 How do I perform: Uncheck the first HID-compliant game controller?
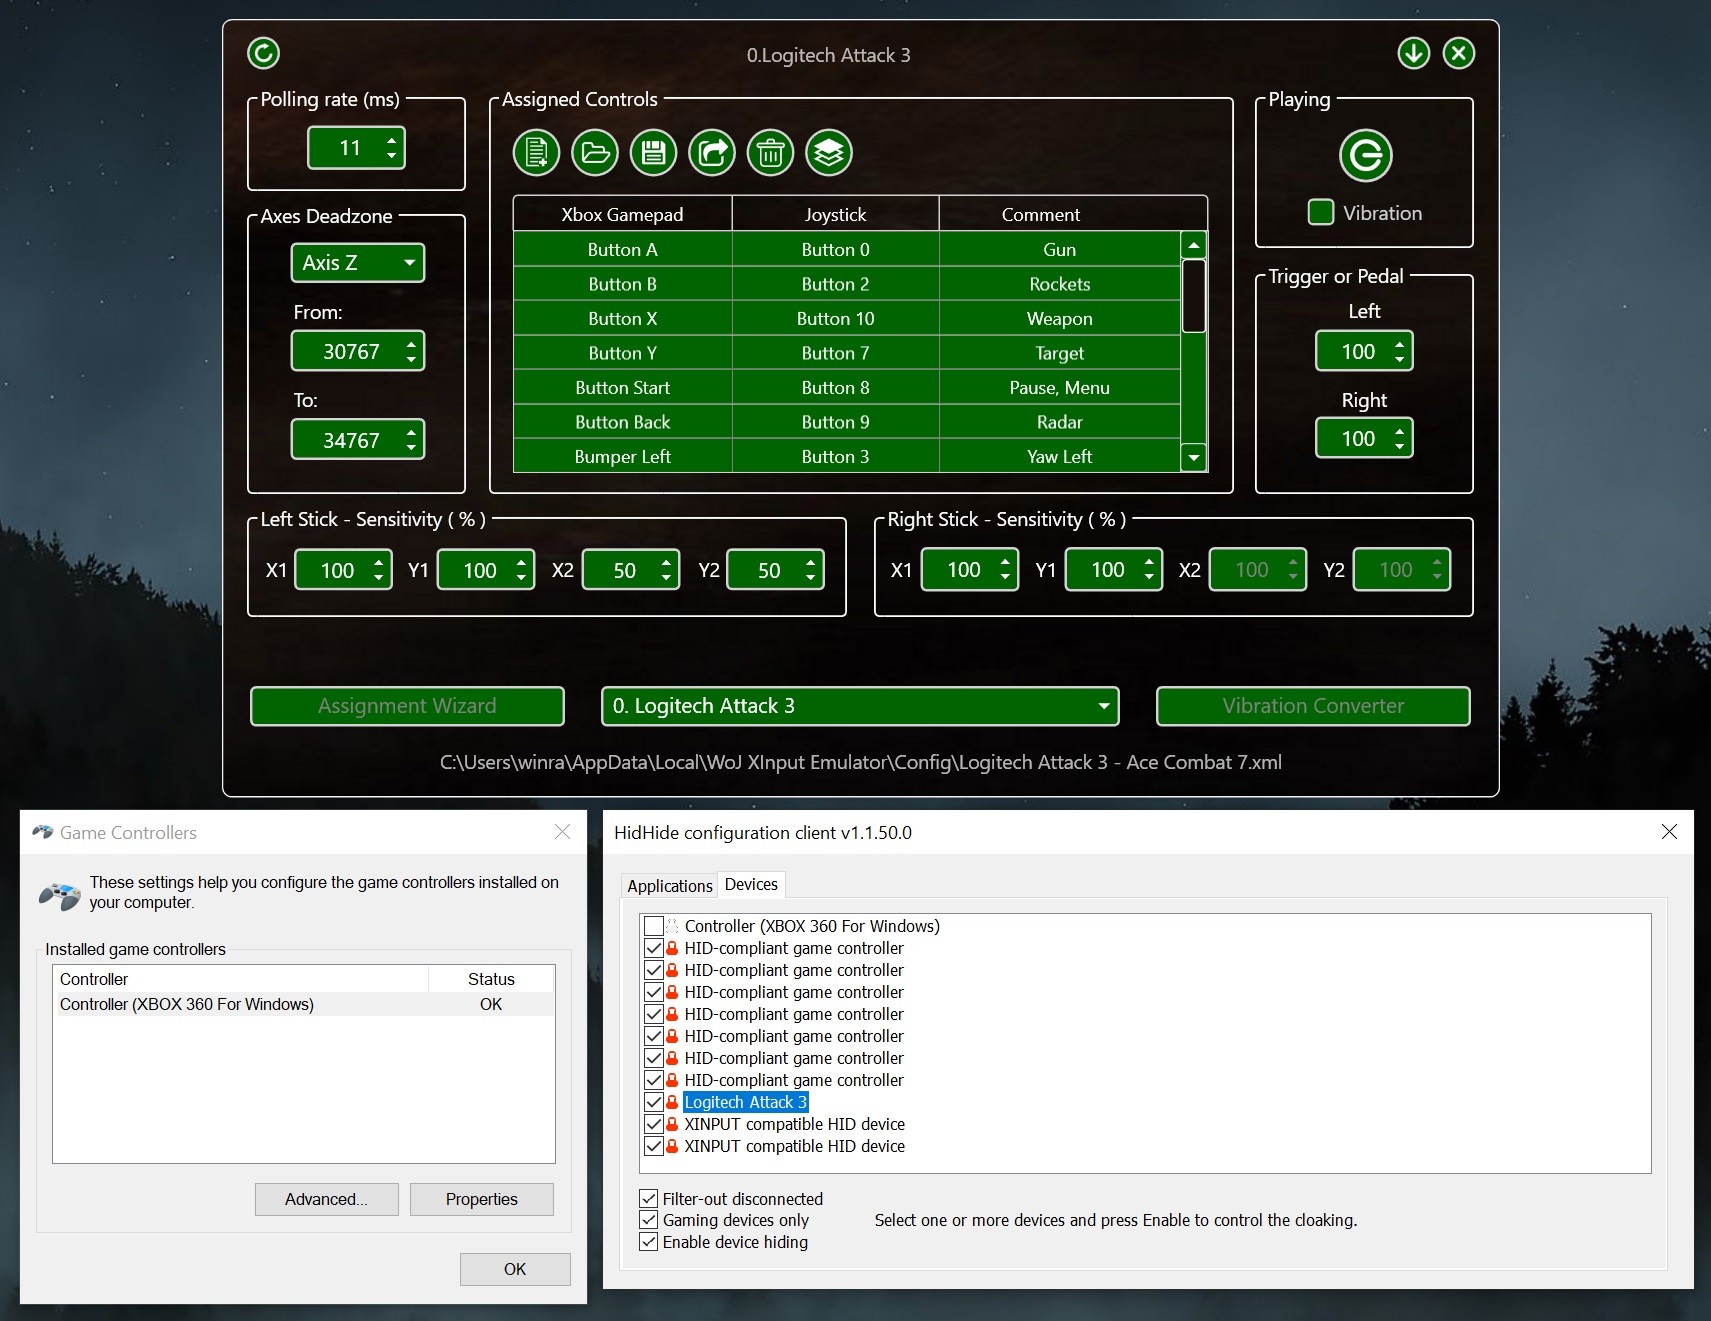[654, 948]
